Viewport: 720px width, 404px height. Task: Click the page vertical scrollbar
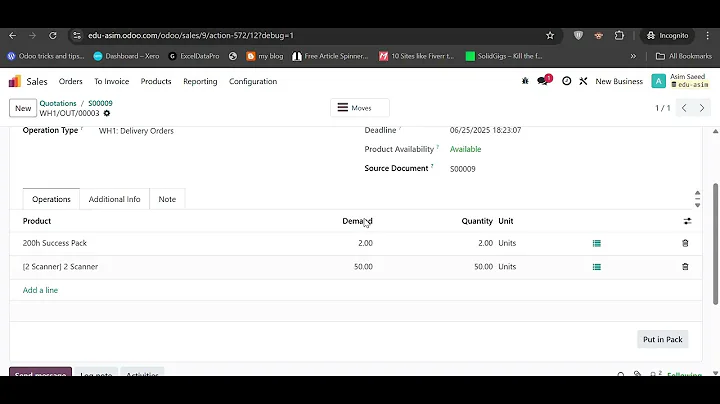pos(715,243)
